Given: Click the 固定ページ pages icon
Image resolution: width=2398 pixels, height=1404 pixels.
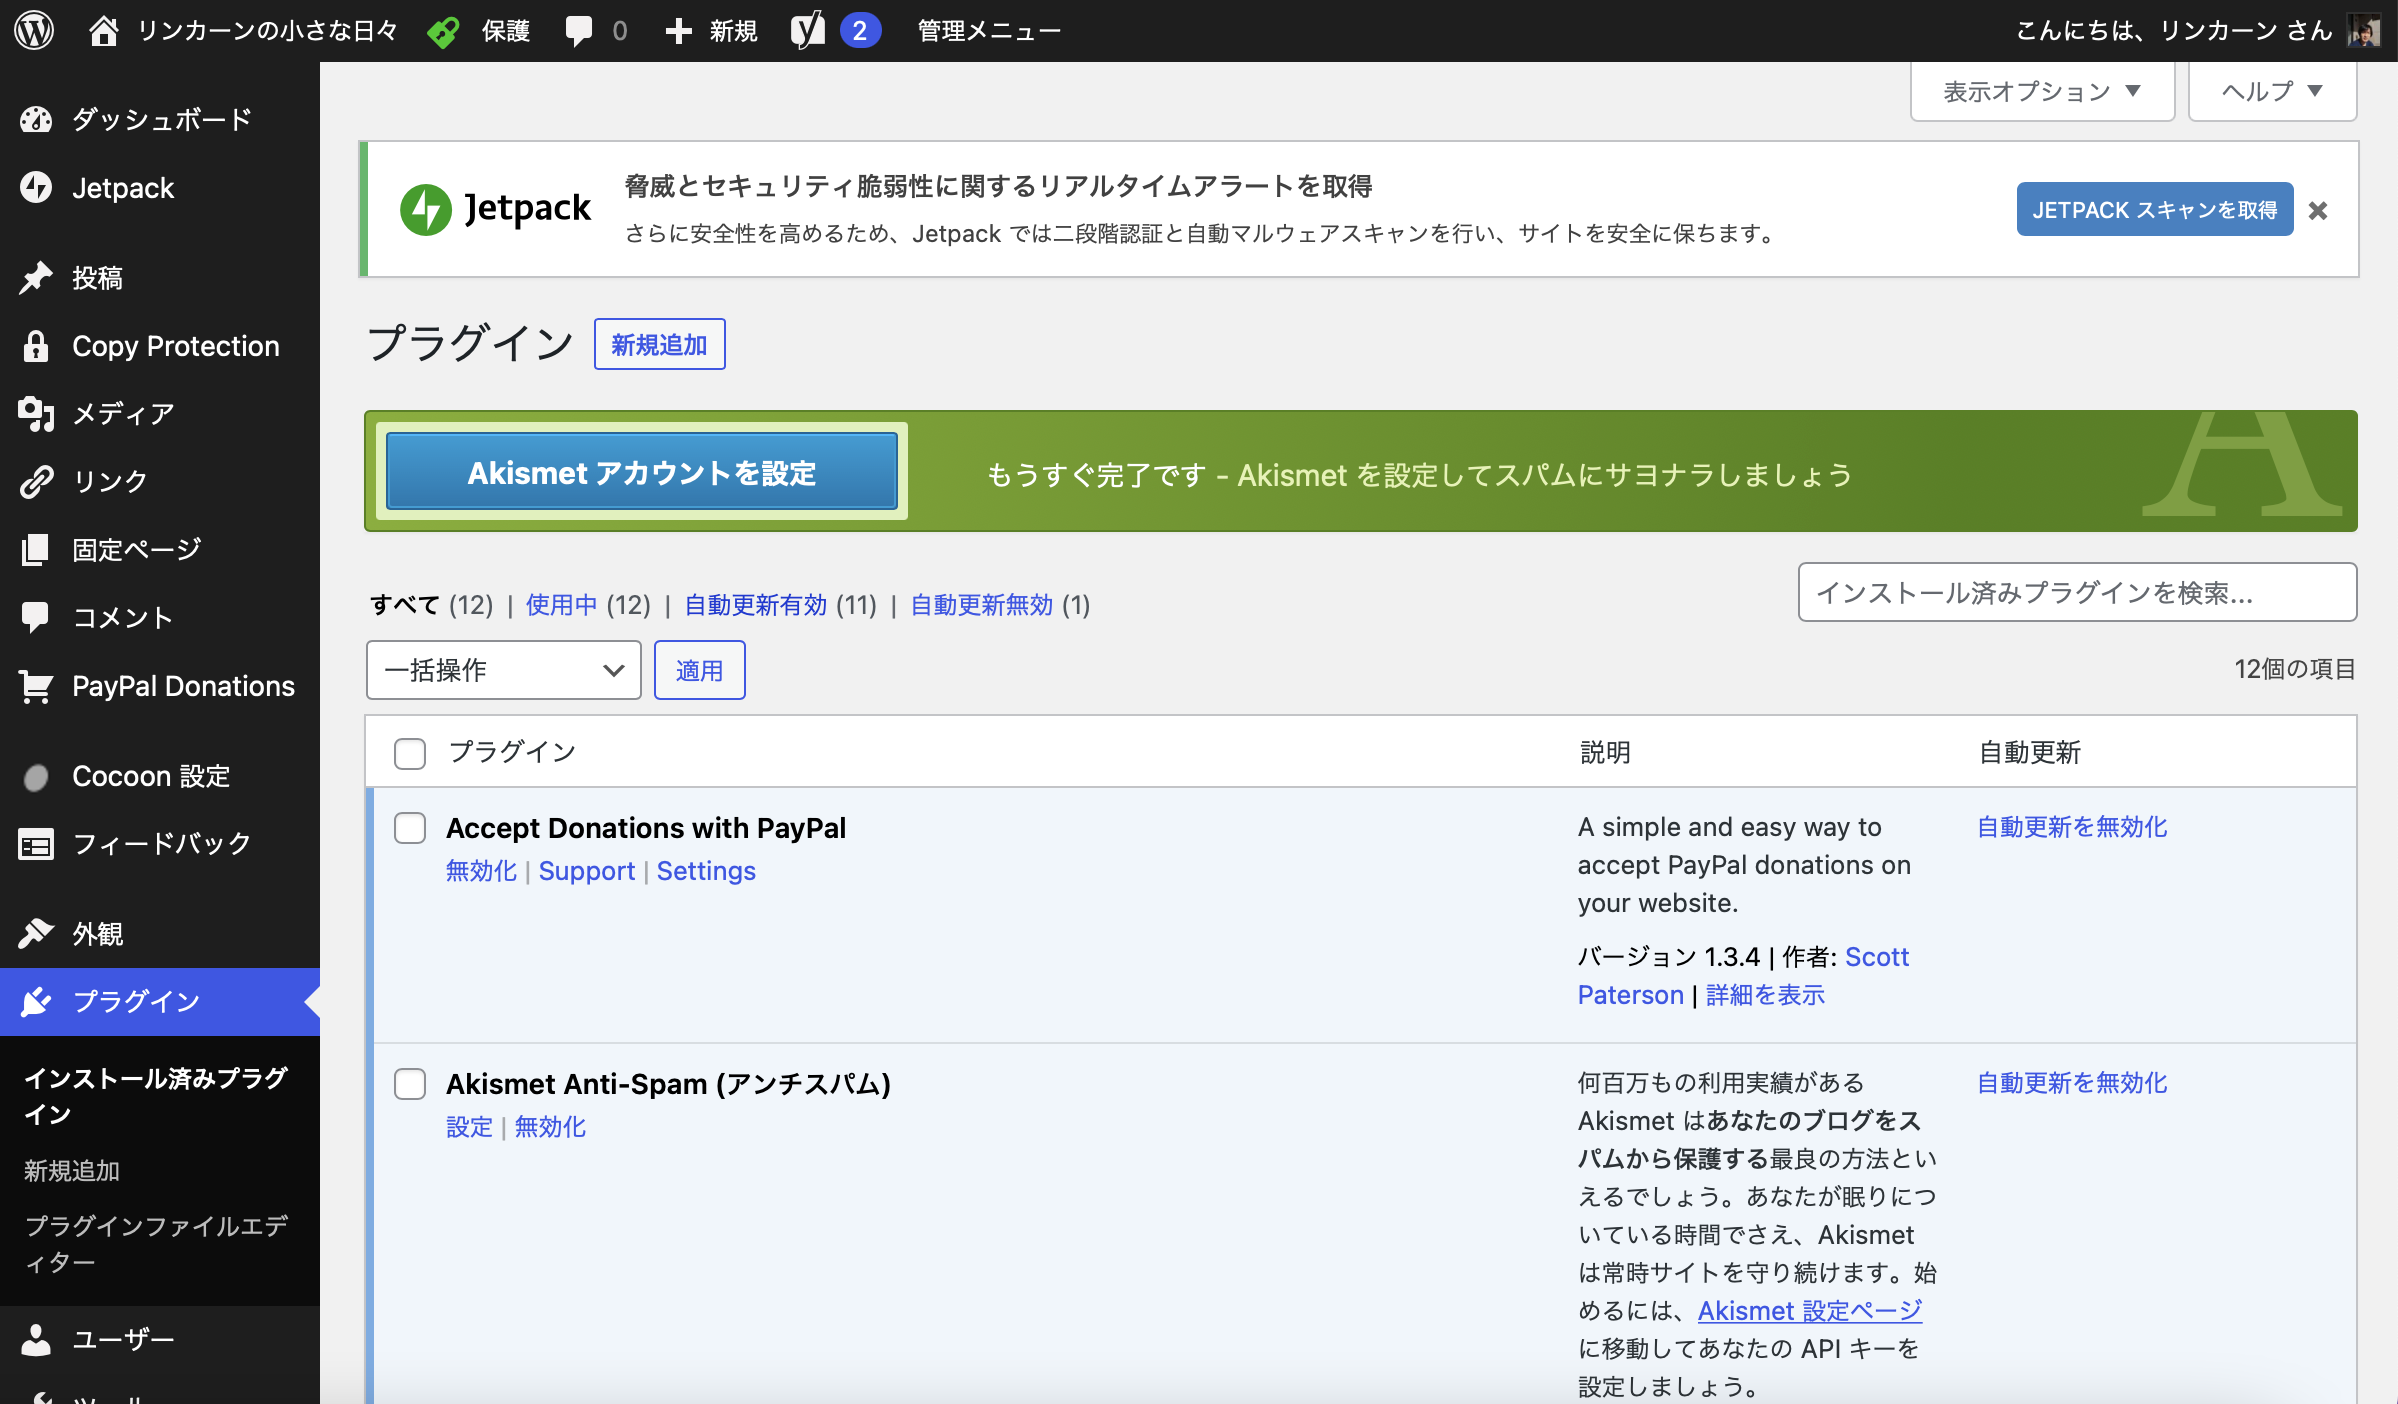Looking at the screenshot, I should (36, 550).
